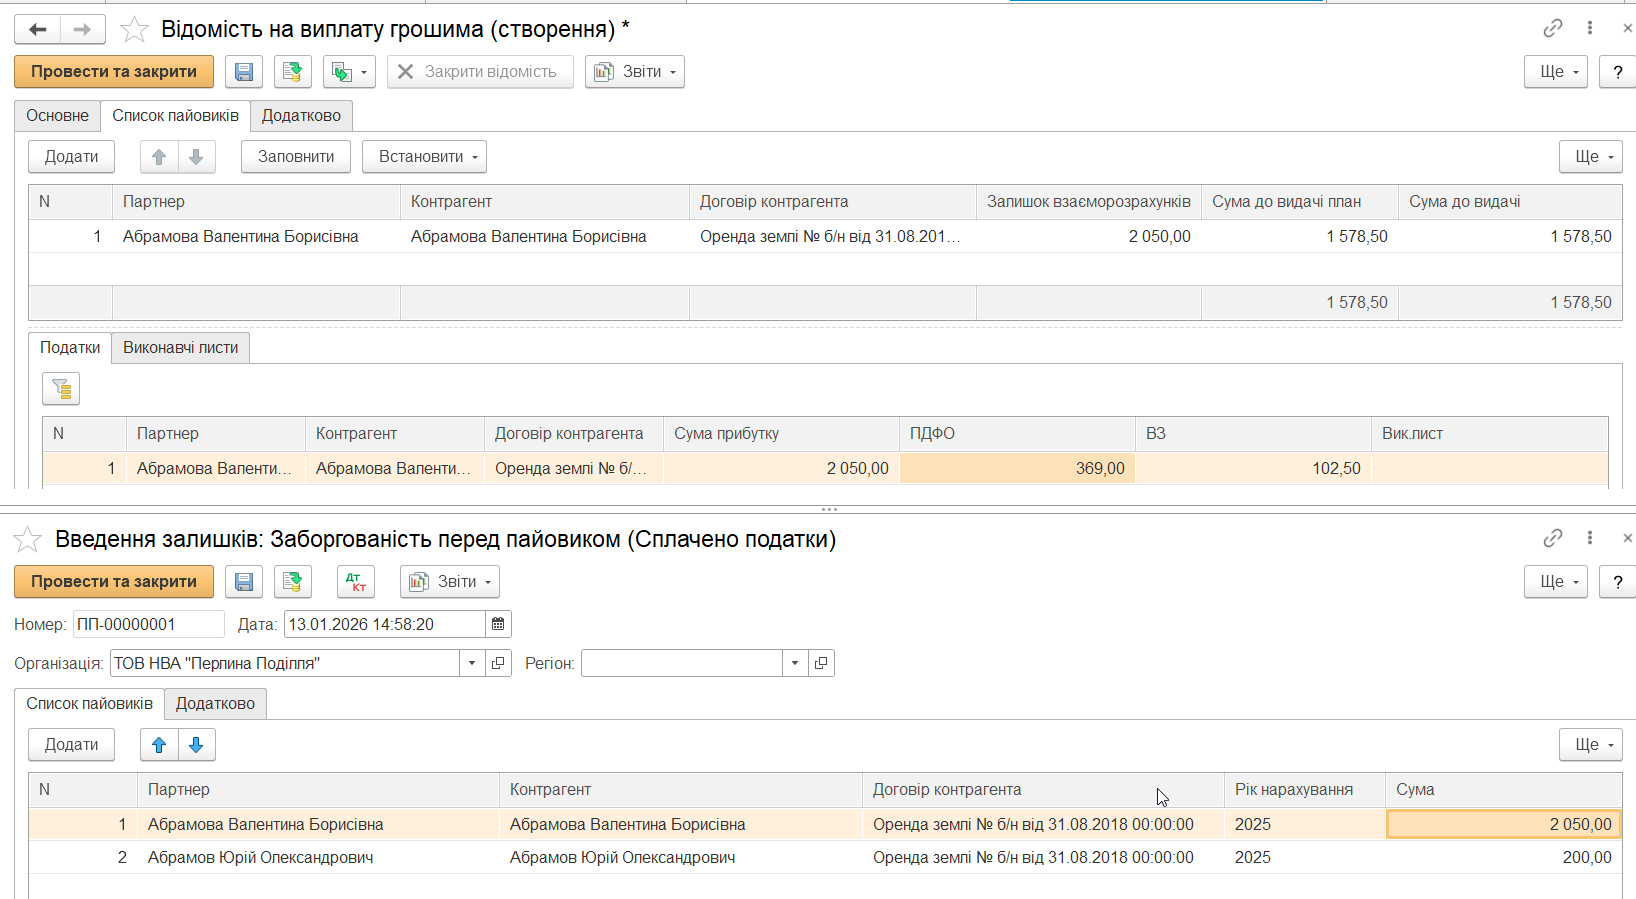This screenshot has height=899, width=1636.
Task: Click the Дата field 13.01.2026 14:58:20
Action: click(x=385, y=624)
